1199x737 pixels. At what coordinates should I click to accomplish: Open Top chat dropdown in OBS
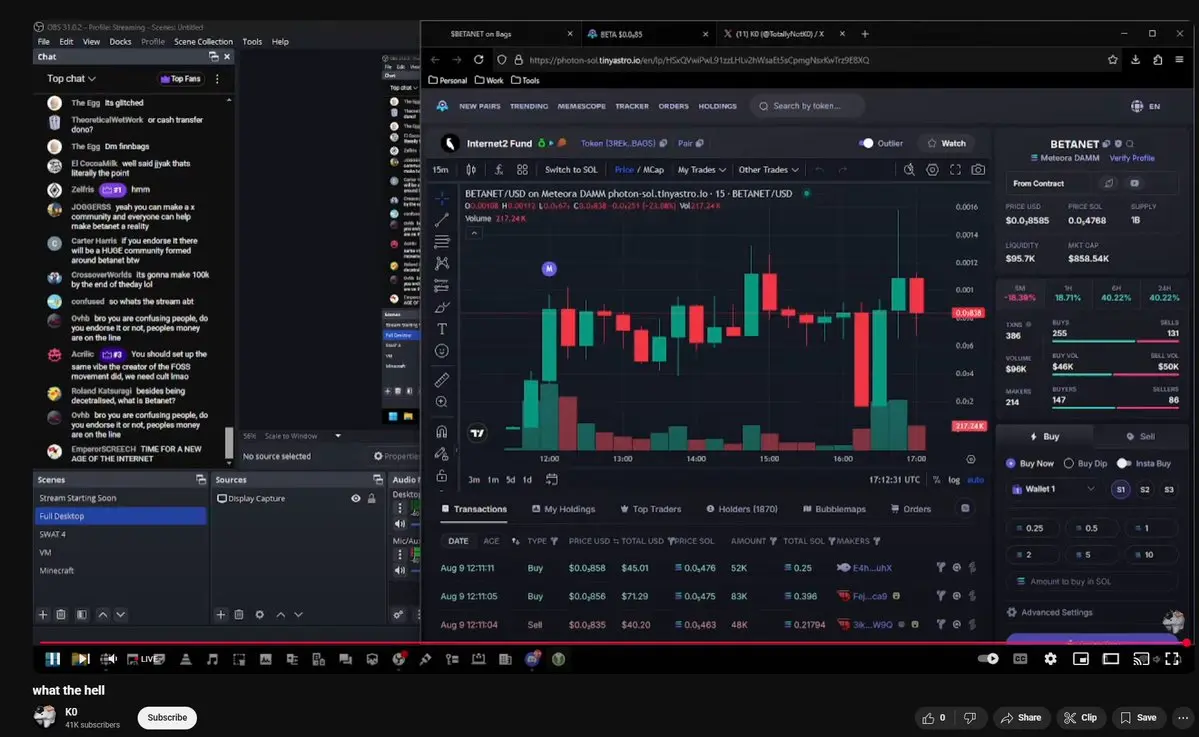71,79
